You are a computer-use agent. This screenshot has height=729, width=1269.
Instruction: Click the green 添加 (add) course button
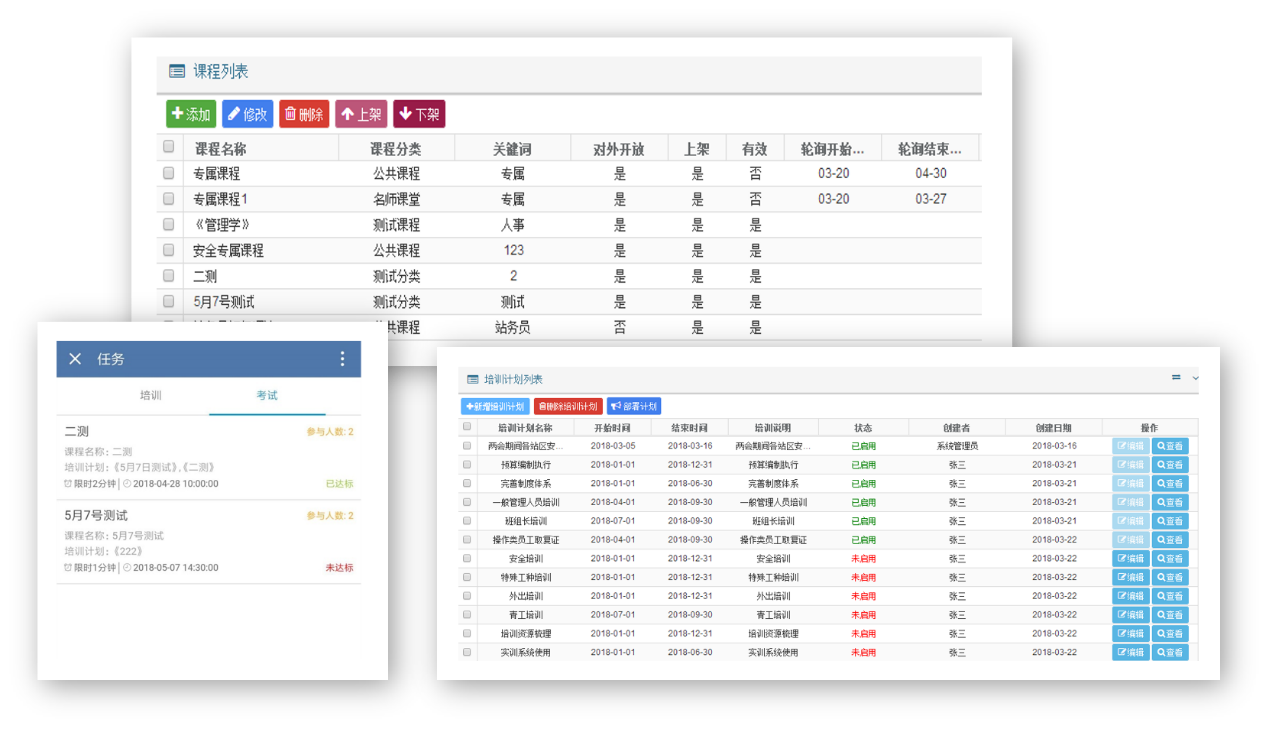[191, 114]
